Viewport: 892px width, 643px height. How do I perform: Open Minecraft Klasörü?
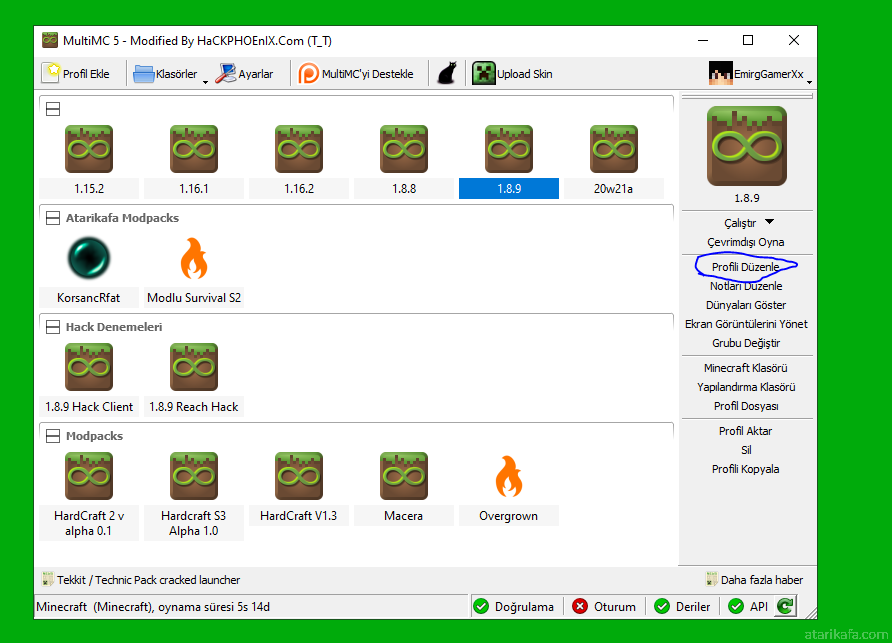point(746,368)
